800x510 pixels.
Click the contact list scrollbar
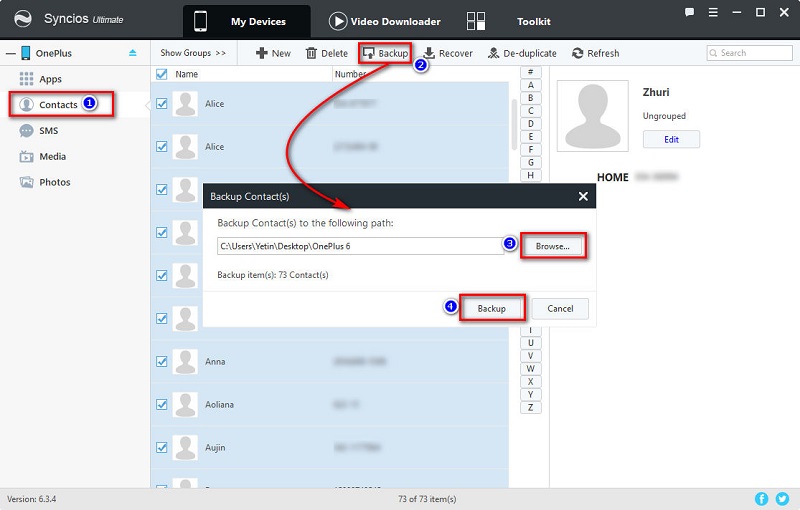click(514, 124)
